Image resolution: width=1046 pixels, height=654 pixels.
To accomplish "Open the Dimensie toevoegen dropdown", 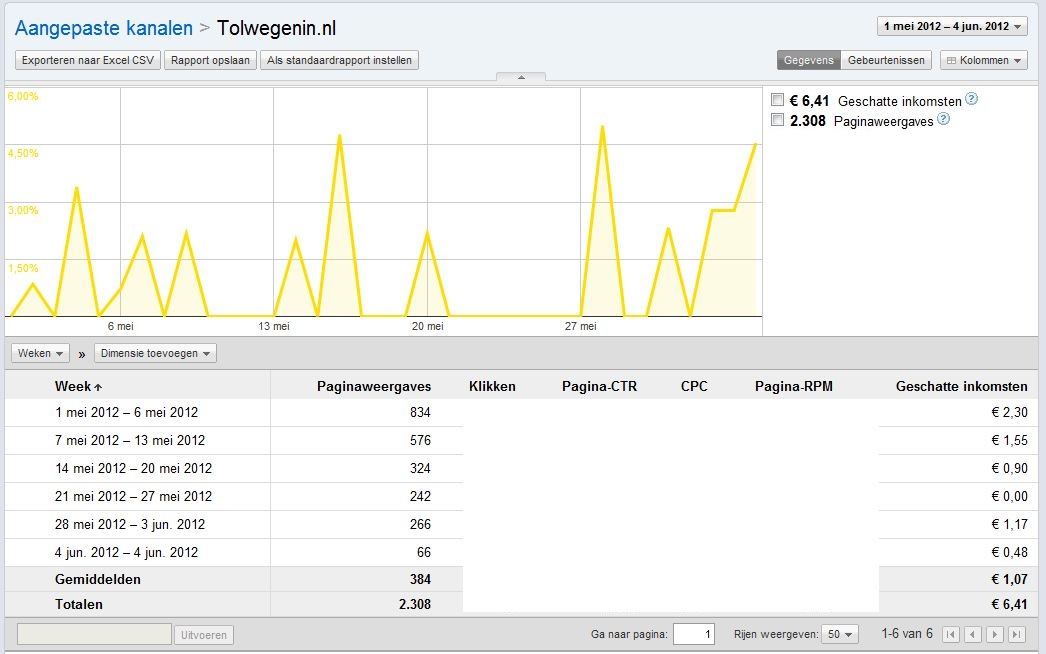I will 155,353.
